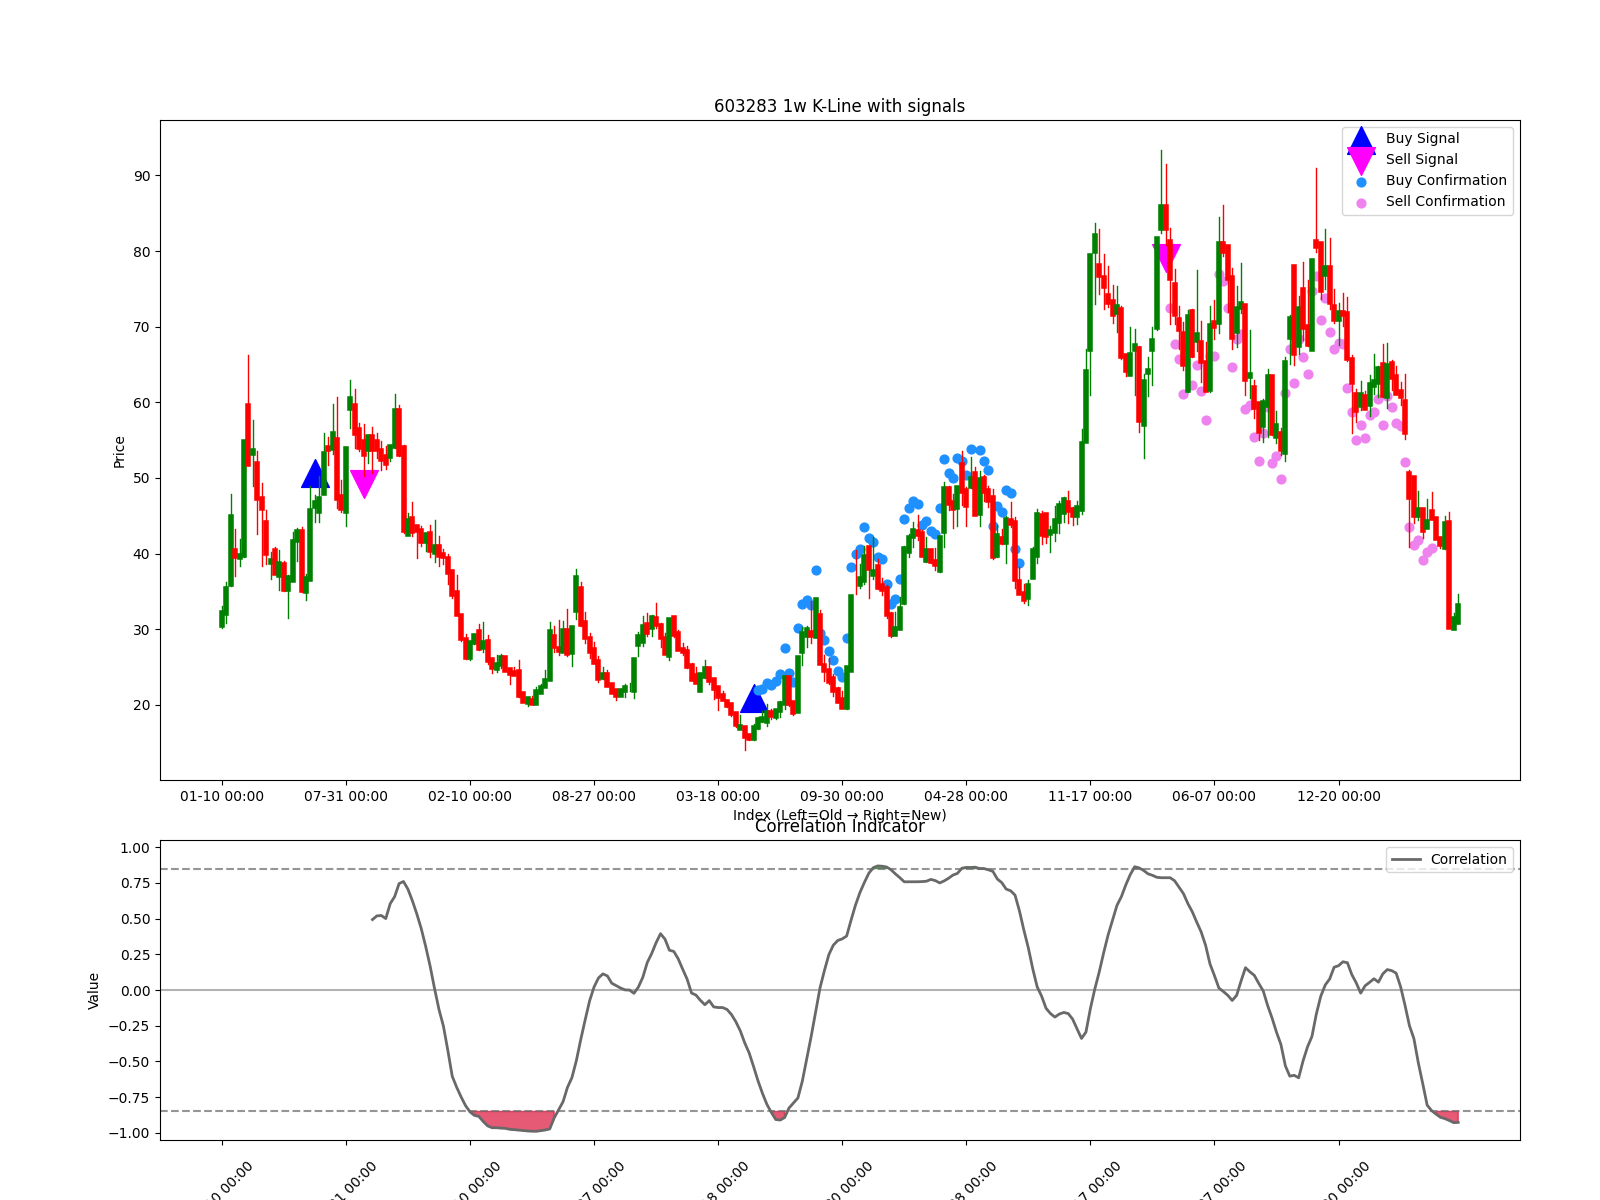Select the blue buy triangle near price 50
1600x1200 pixels.
click(315, 474)
